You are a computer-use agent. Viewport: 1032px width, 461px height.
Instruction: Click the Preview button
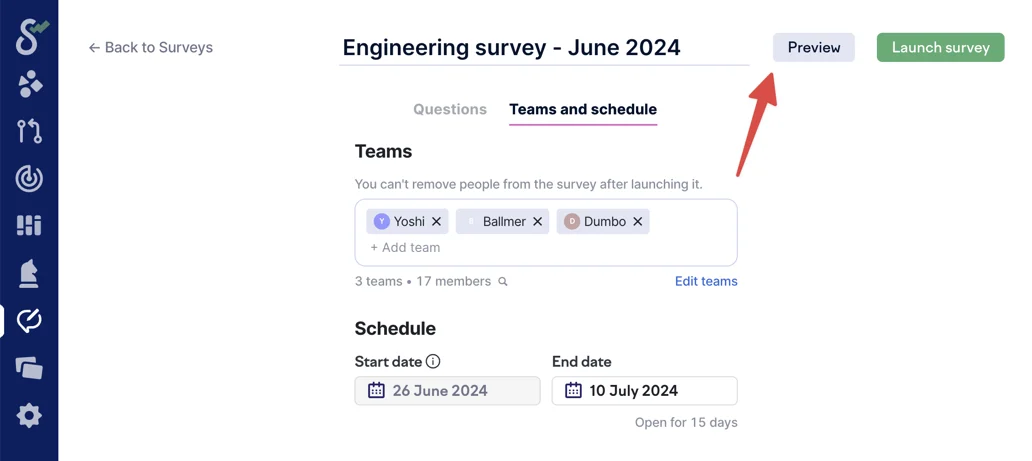click(x=813, y=48)
